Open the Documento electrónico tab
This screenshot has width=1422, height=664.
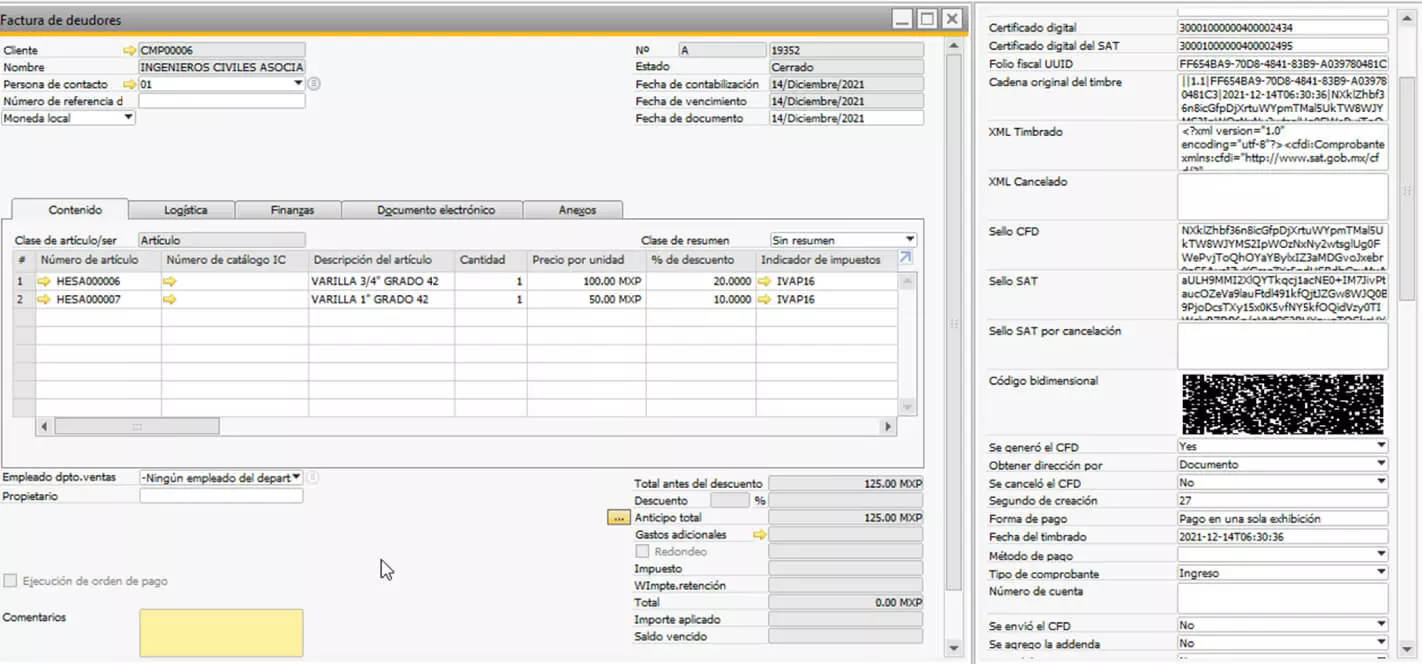435,210
